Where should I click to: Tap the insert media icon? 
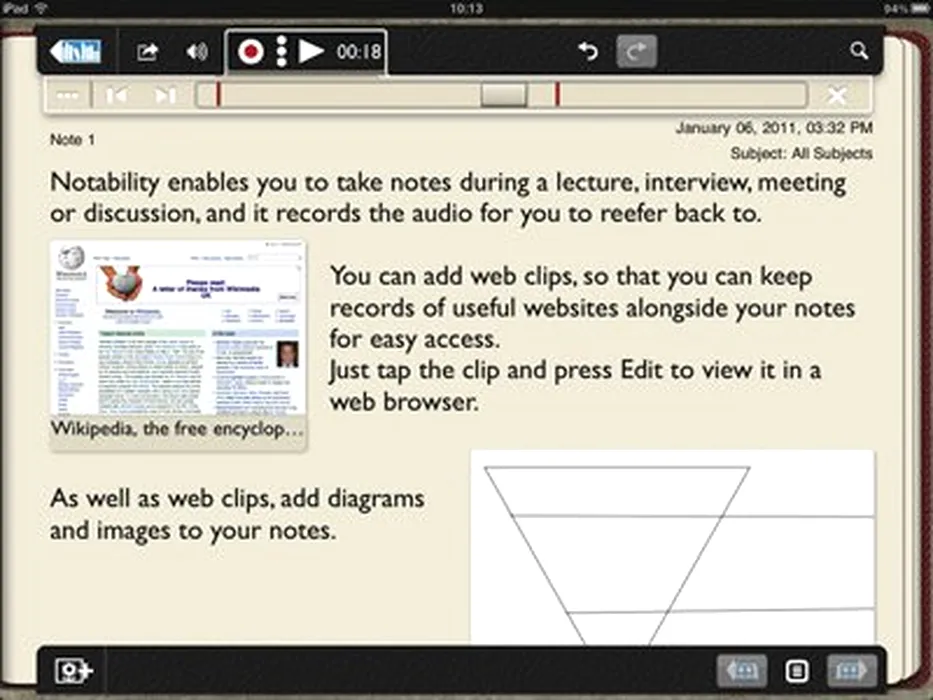coord(74,671)
